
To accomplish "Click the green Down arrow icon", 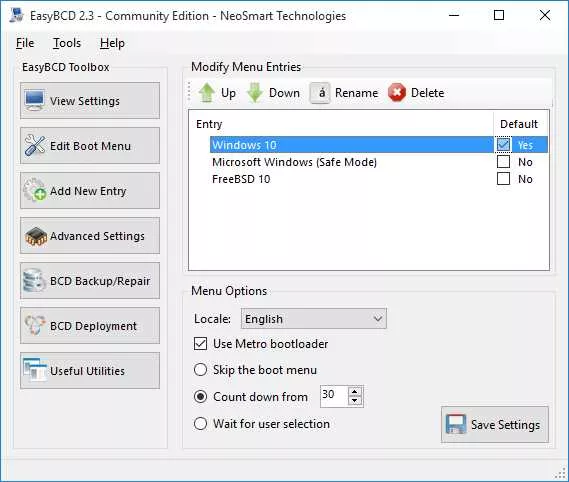I will click(x=255, y=93).
